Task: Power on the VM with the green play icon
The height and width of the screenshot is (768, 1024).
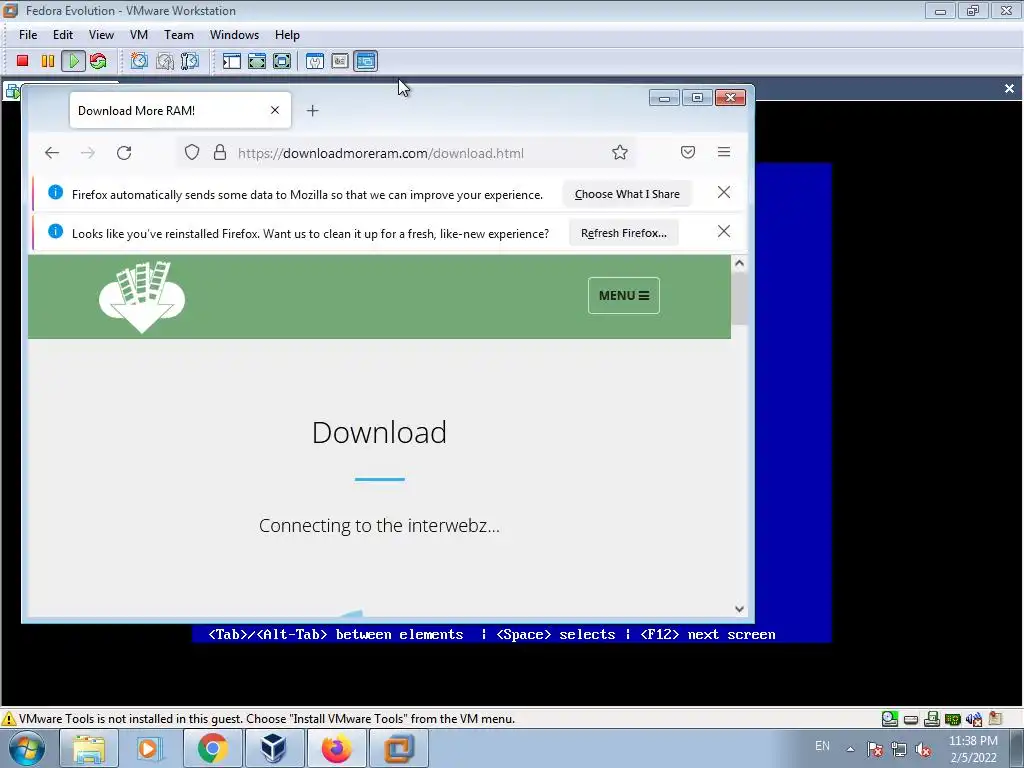Action: click(x=73, y=61)
